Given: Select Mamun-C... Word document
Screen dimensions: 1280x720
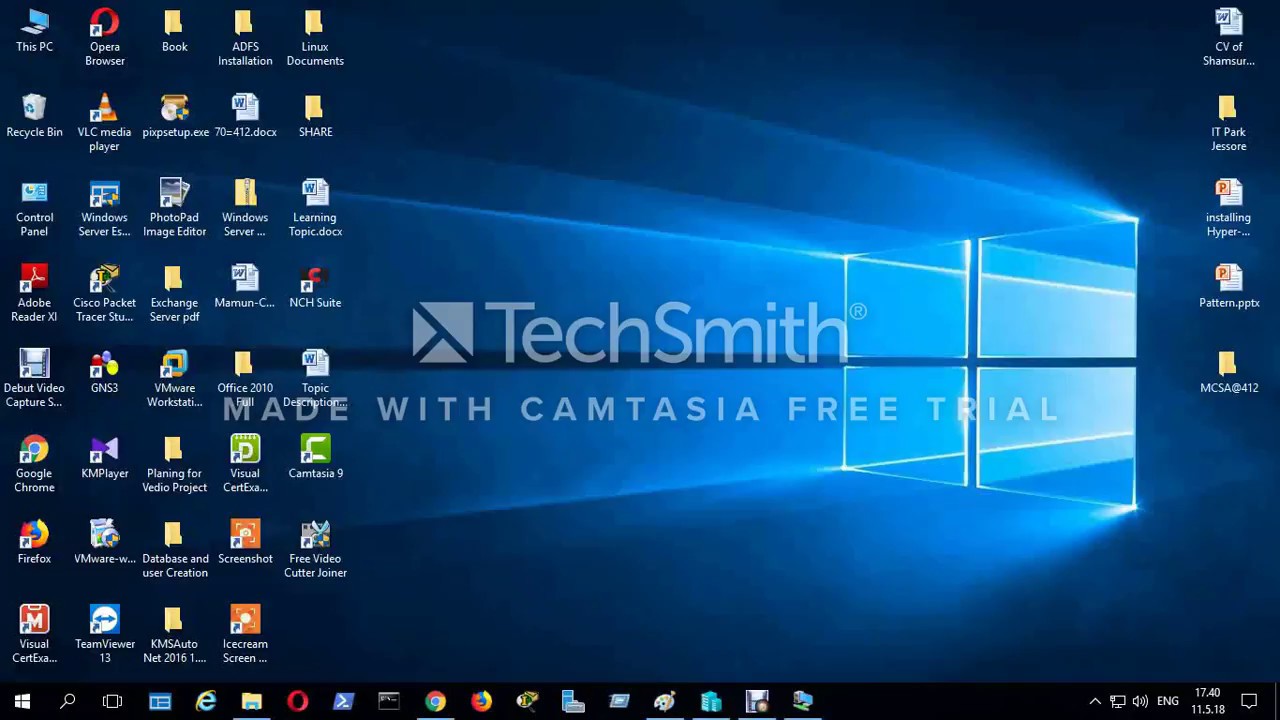Looking at the screenshot, I should [245, 287].
